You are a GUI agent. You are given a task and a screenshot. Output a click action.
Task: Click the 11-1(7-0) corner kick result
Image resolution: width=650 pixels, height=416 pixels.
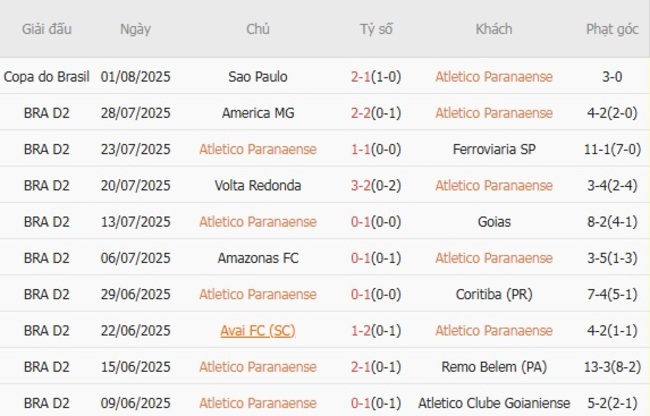pyautogui.click(x=612, y=149)
